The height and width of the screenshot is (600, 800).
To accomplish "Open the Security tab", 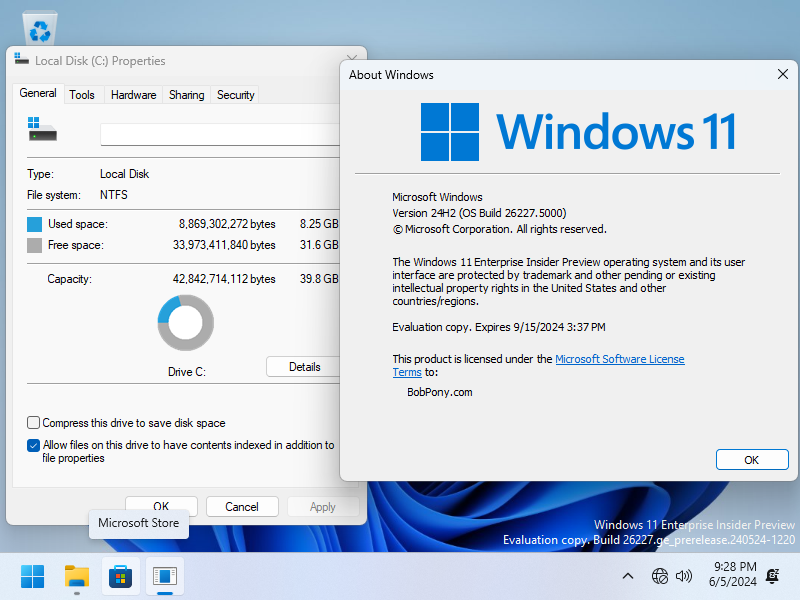I will coord(235,94).
